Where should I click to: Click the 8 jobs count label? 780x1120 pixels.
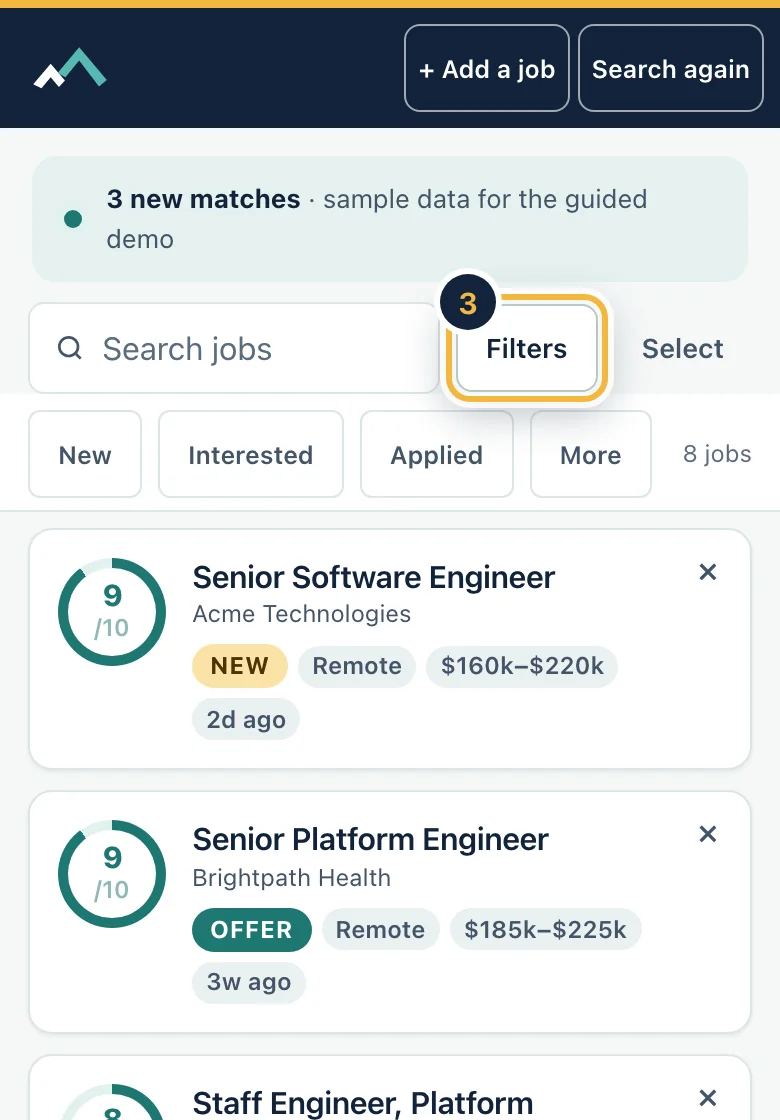point(717,454)
